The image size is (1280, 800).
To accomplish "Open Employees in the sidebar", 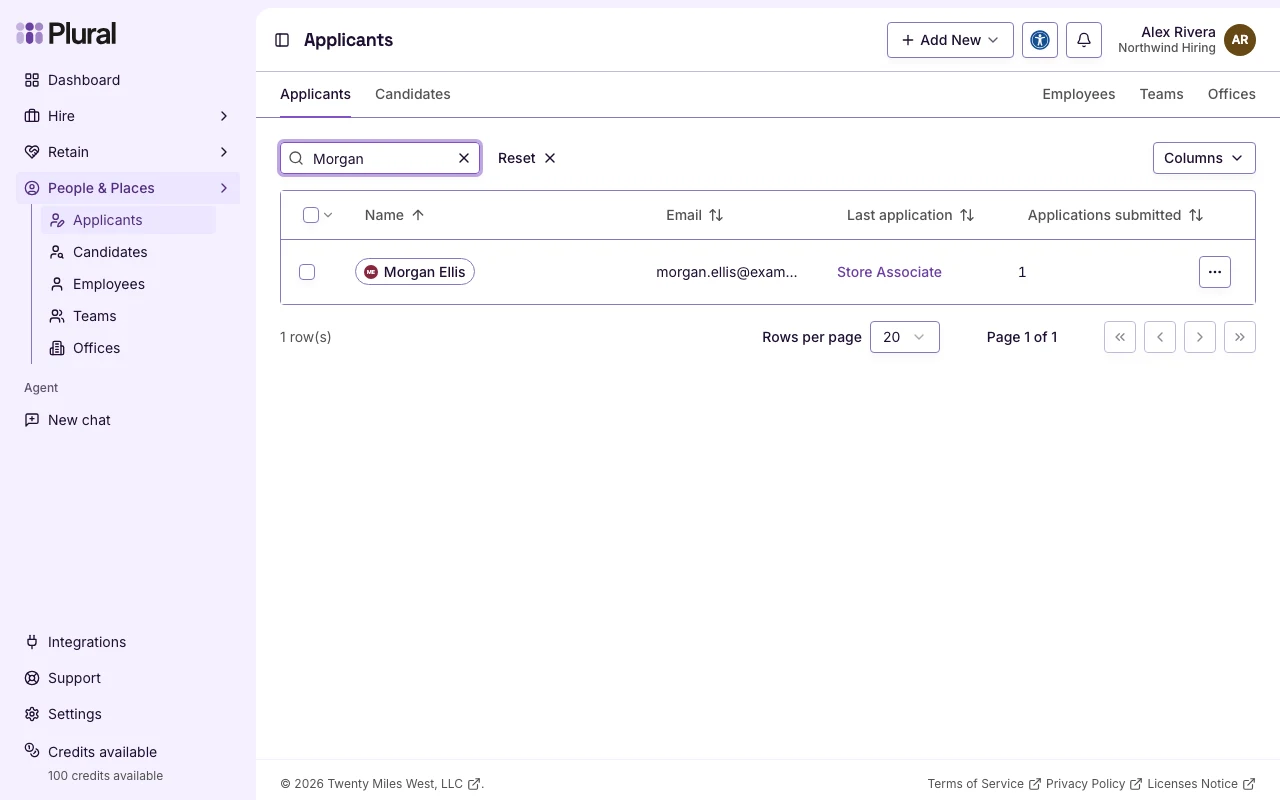I will [x=128, y=284].
